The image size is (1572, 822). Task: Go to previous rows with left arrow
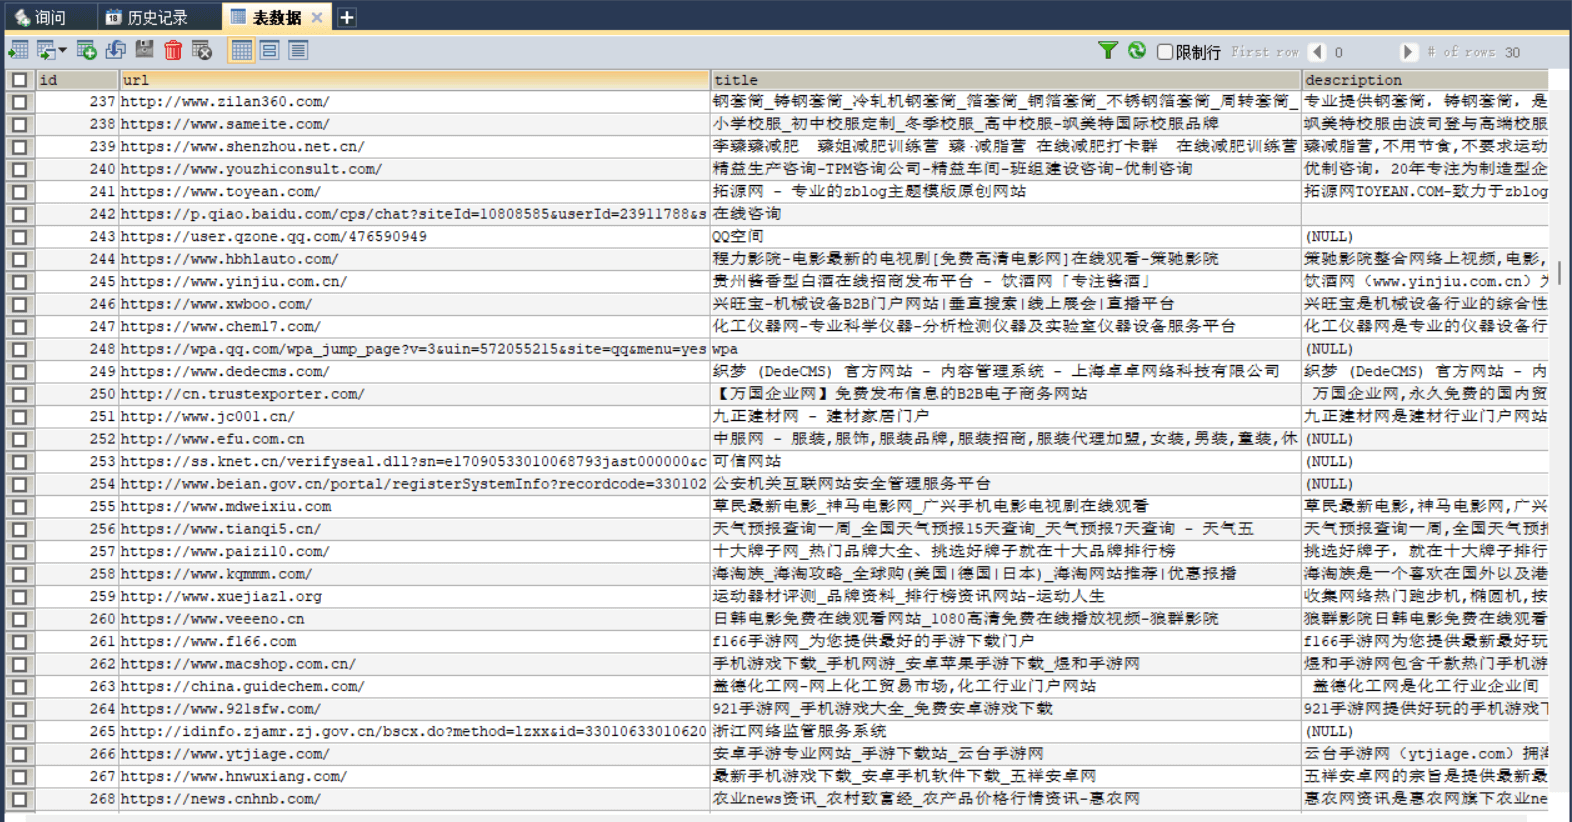click(x=1317, y=52)
